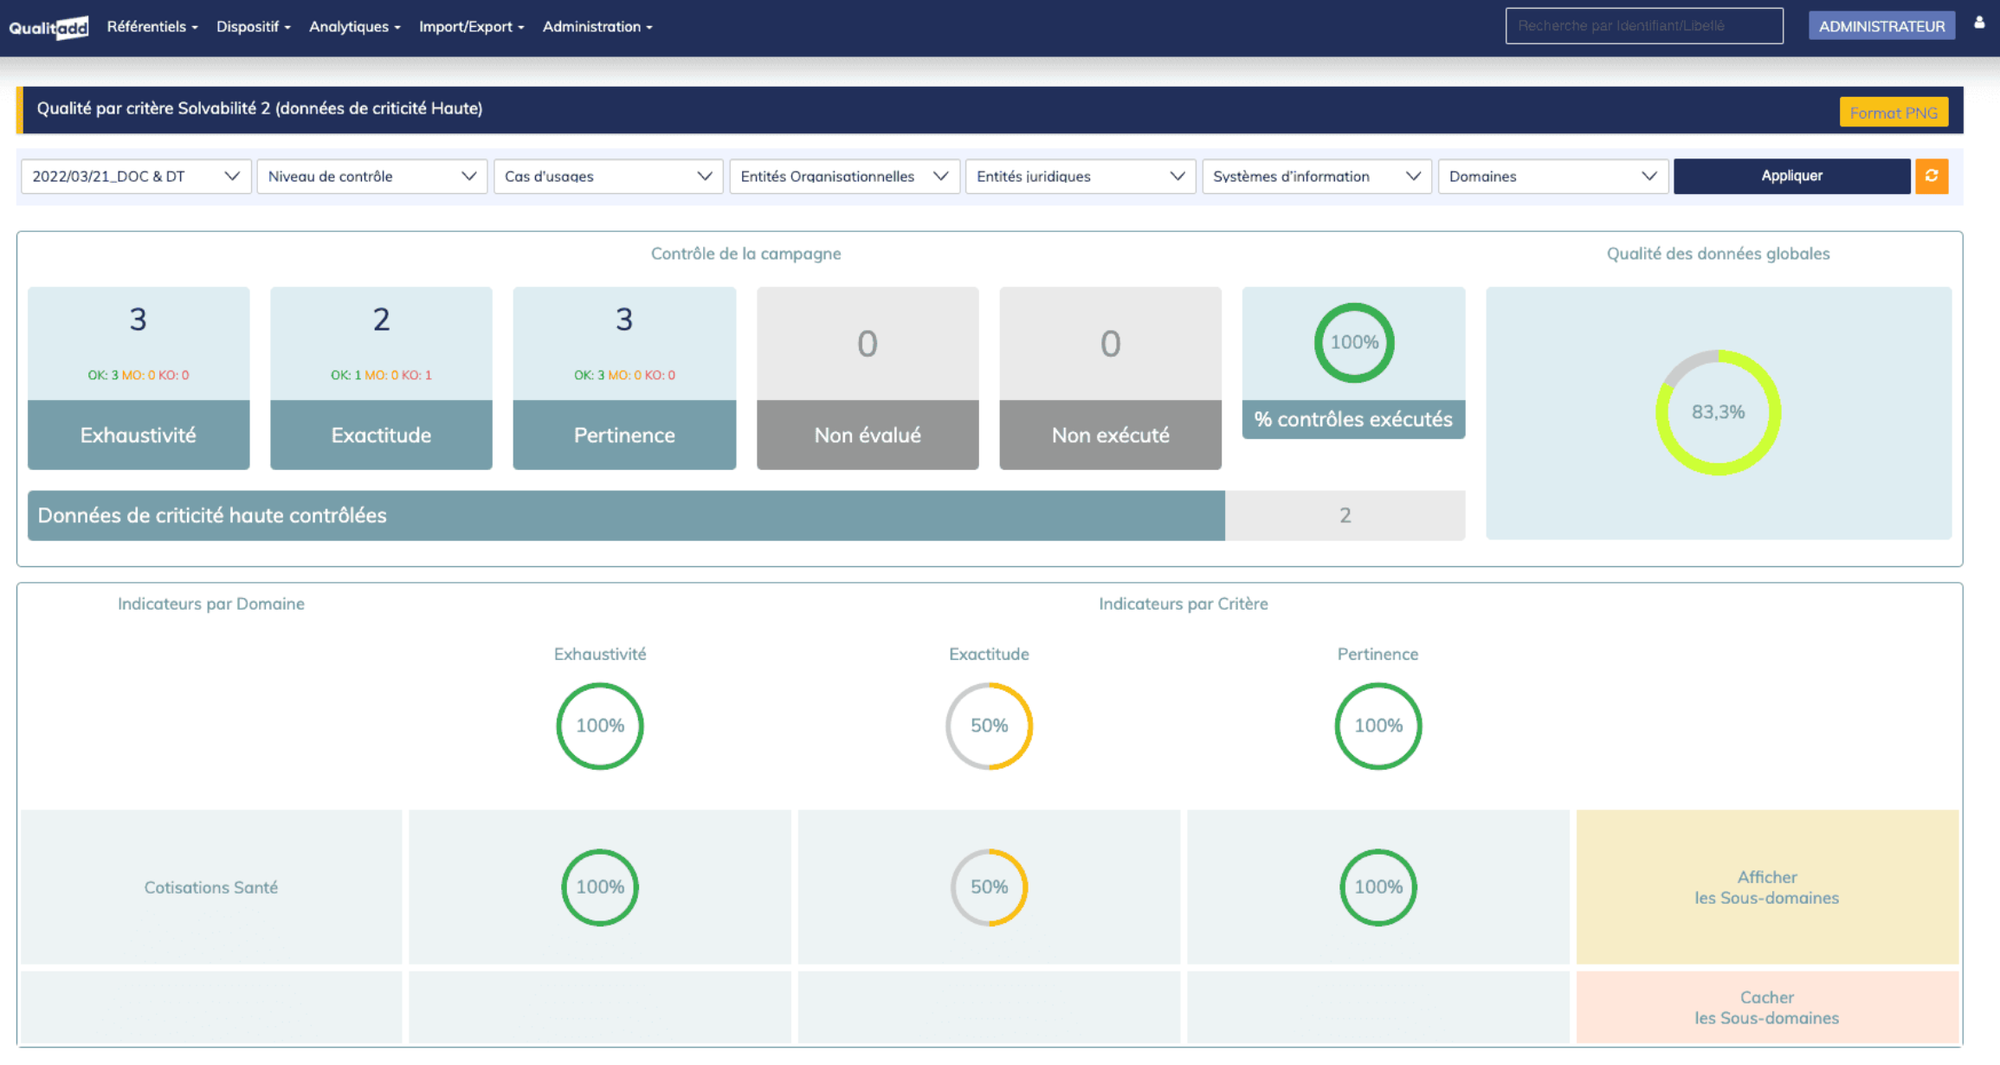2000x1065 pixels.
Task: Expand the campaign 2022/03/21_DOC & DT dropdown
Action: coord(135,176)
